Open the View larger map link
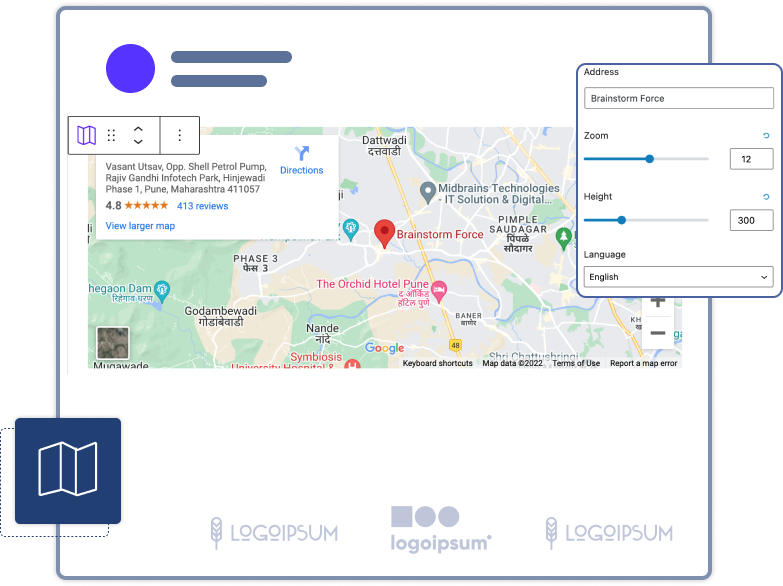 click(x=140, y=226)
